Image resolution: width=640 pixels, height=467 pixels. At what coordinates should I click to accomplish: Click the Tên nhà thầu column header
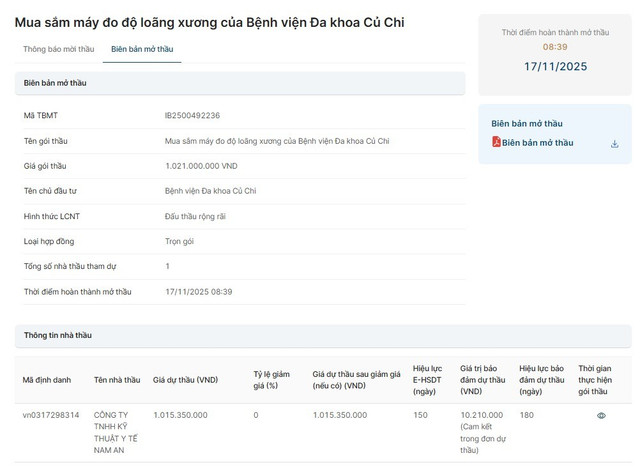pyautogui.click(x=116, y=380)
